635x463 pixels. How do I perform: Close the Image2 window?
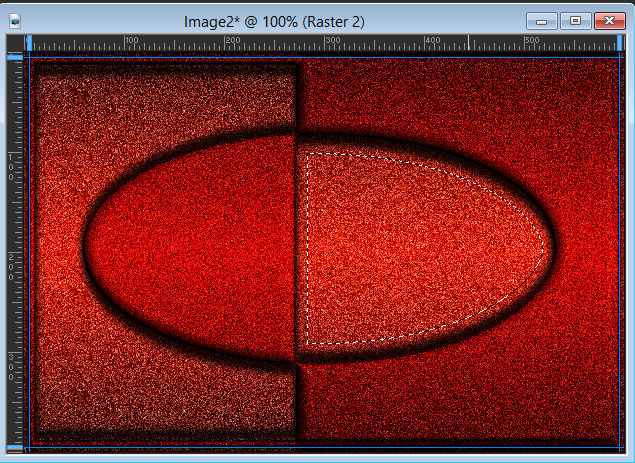(609, 21)
